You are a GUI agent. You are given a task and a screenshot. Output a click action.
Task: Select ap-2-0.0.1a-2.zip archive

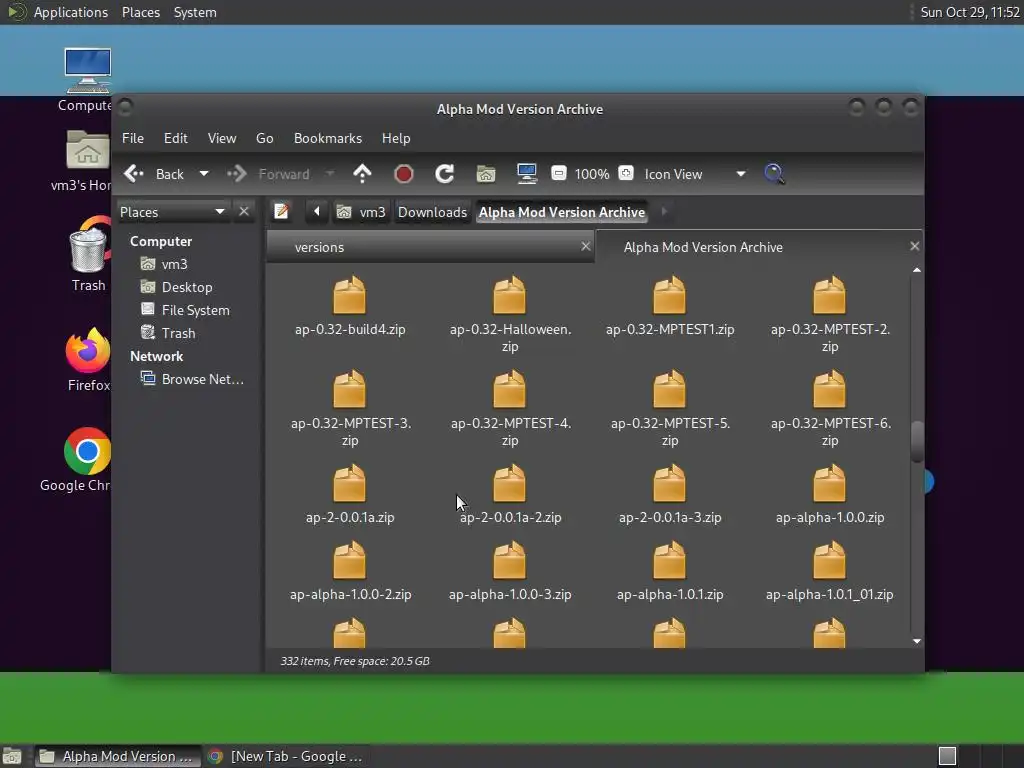coord(509,494)
